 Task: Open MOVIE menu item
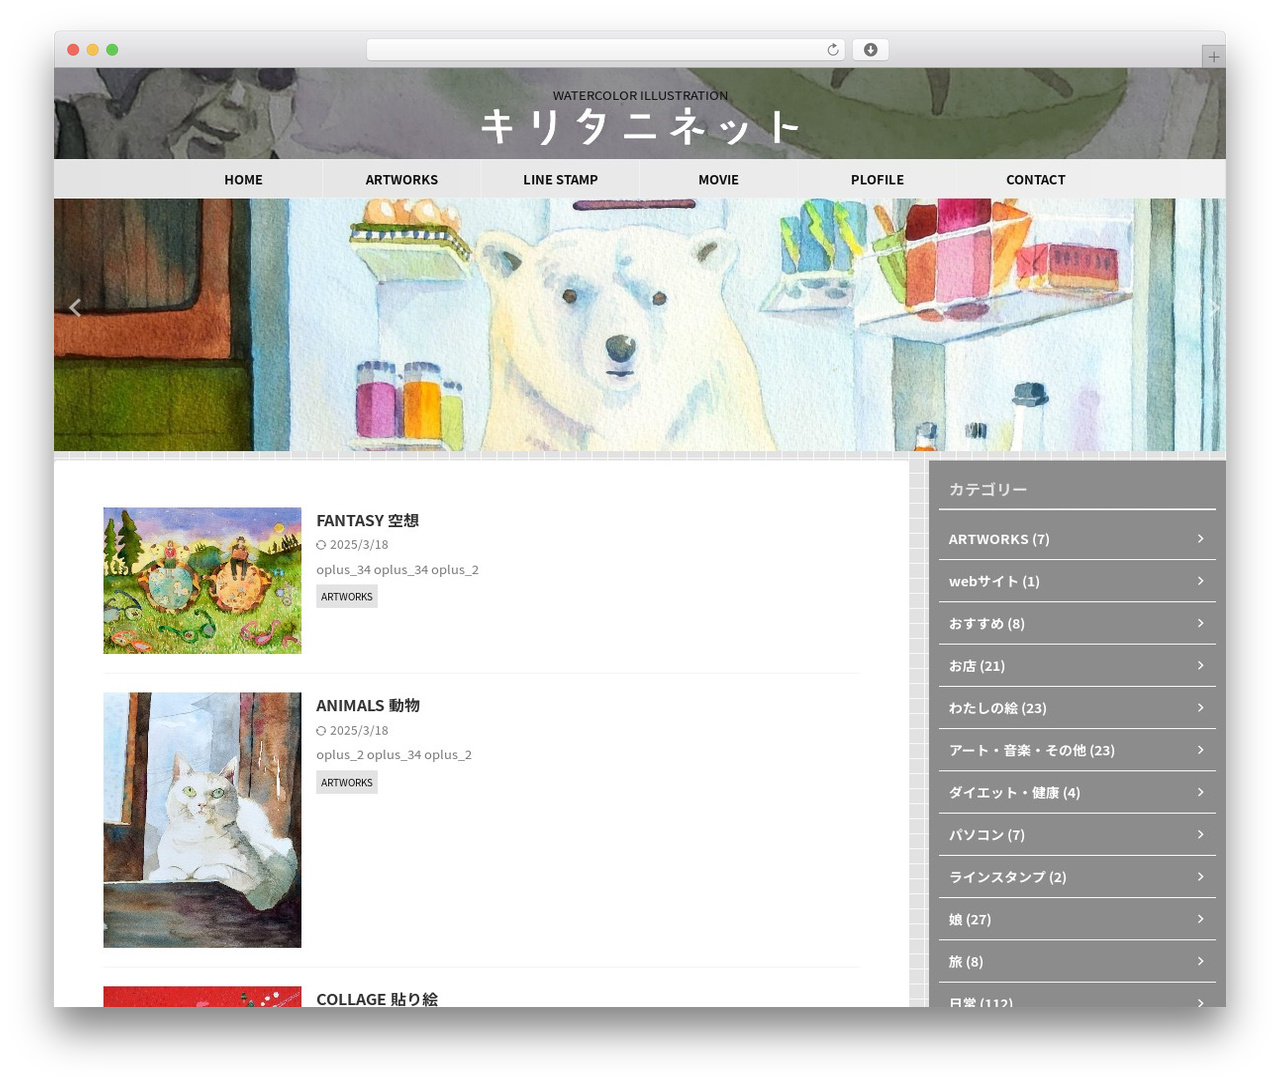click(x=718, y=180)
